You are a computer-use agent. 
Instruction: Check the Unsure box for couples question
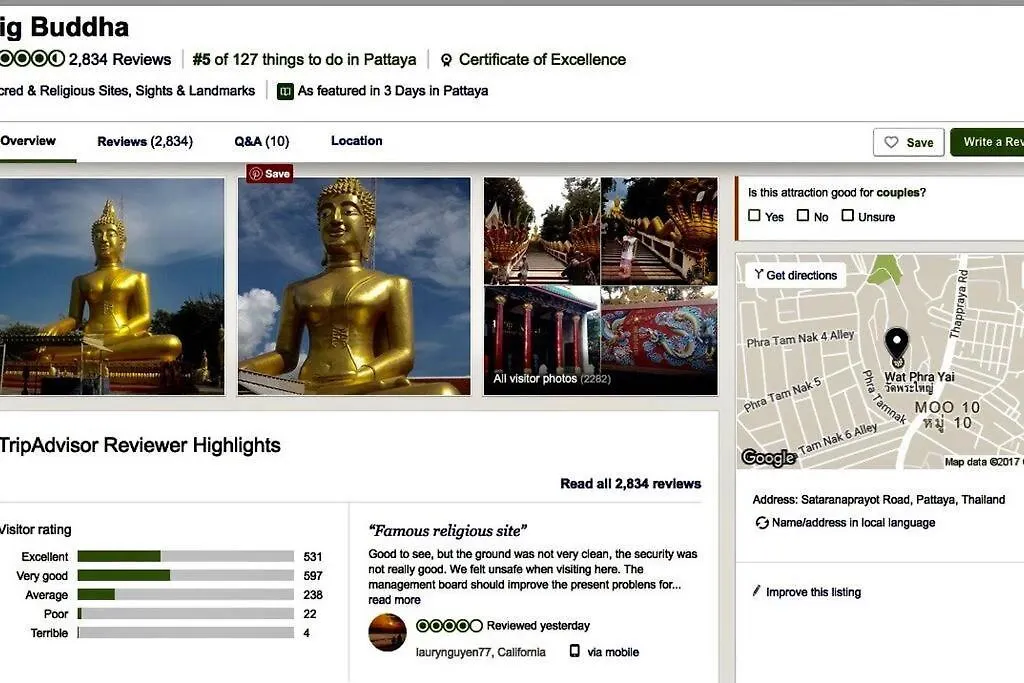(x=847, y=215)
